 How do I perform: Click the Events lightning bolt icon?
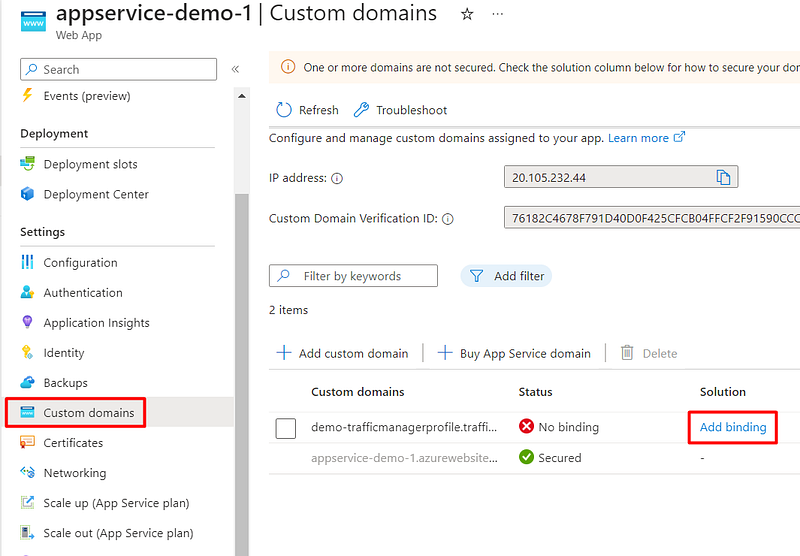(x=28, y=95)
